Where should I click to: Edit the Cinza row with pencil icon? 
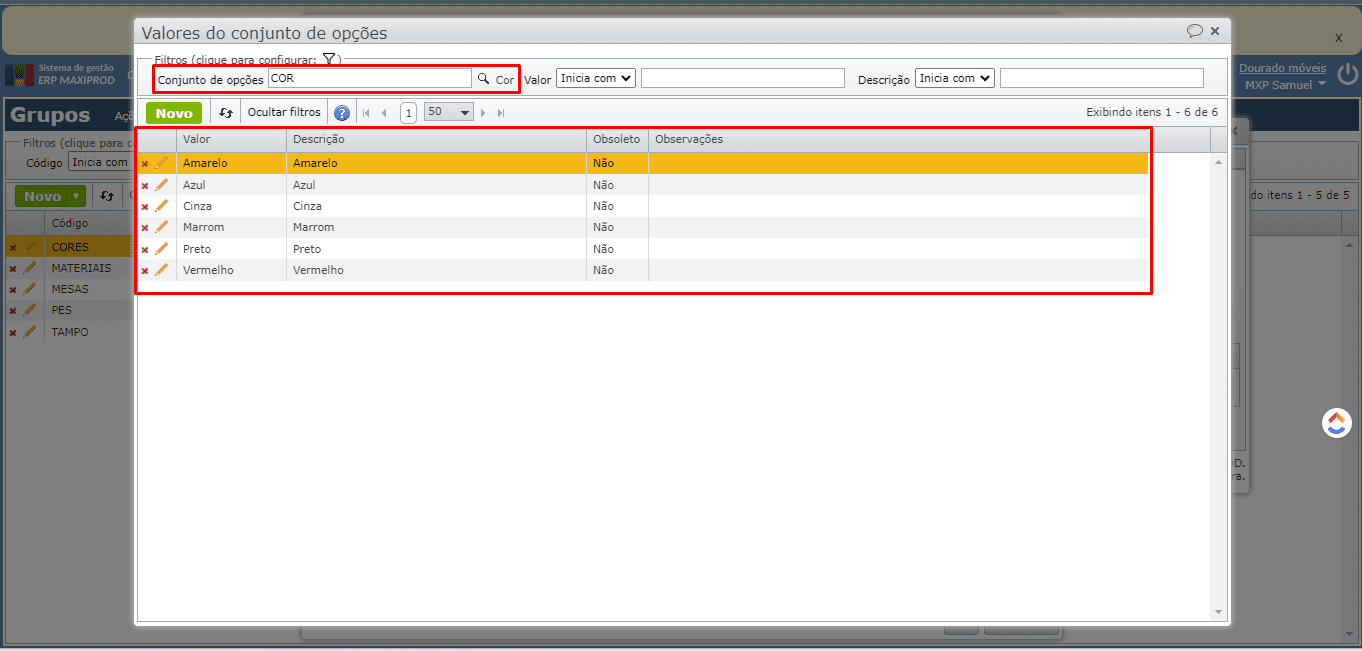coord(162,206)
